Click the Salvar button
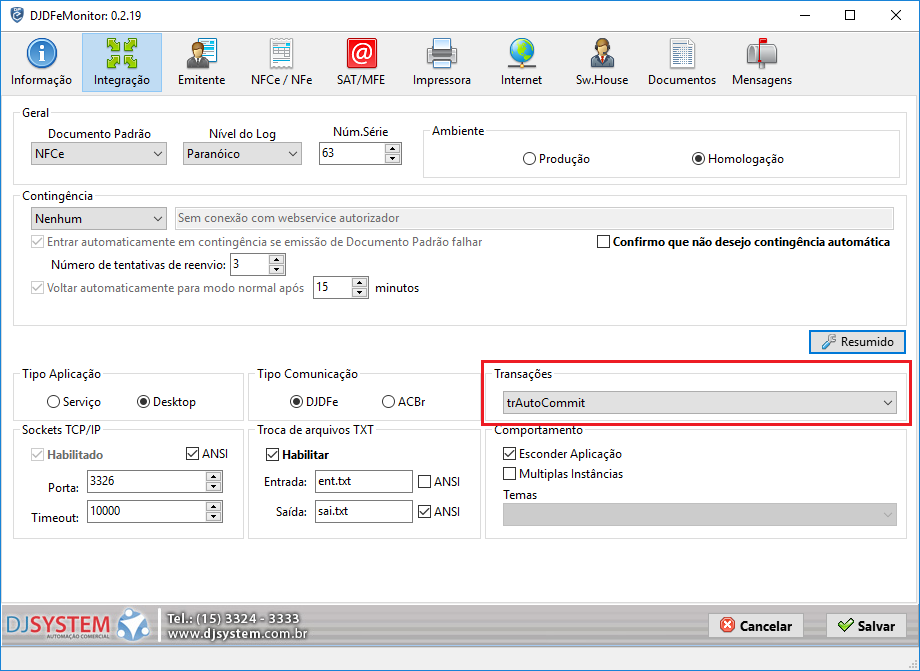The height and width of the screenshot is (671, 920). point(866,626)
